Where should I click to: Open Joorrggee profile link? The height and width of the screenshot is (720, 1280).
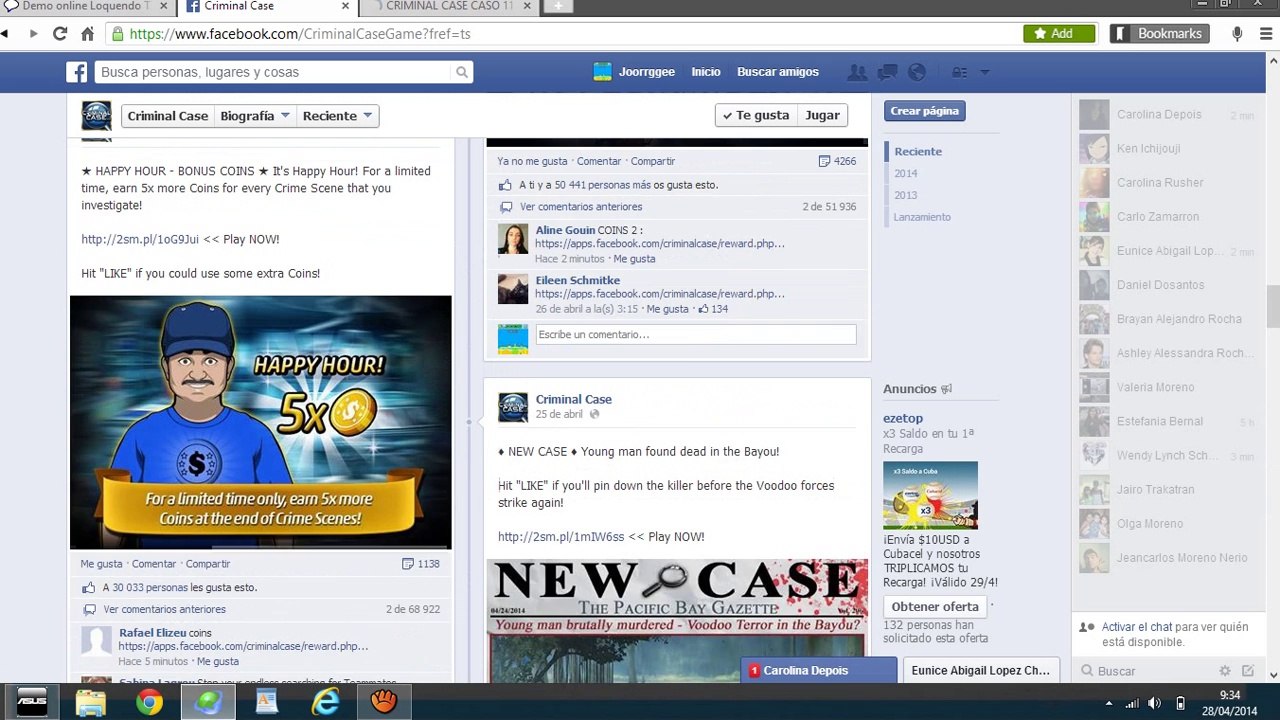coord(634,72)
